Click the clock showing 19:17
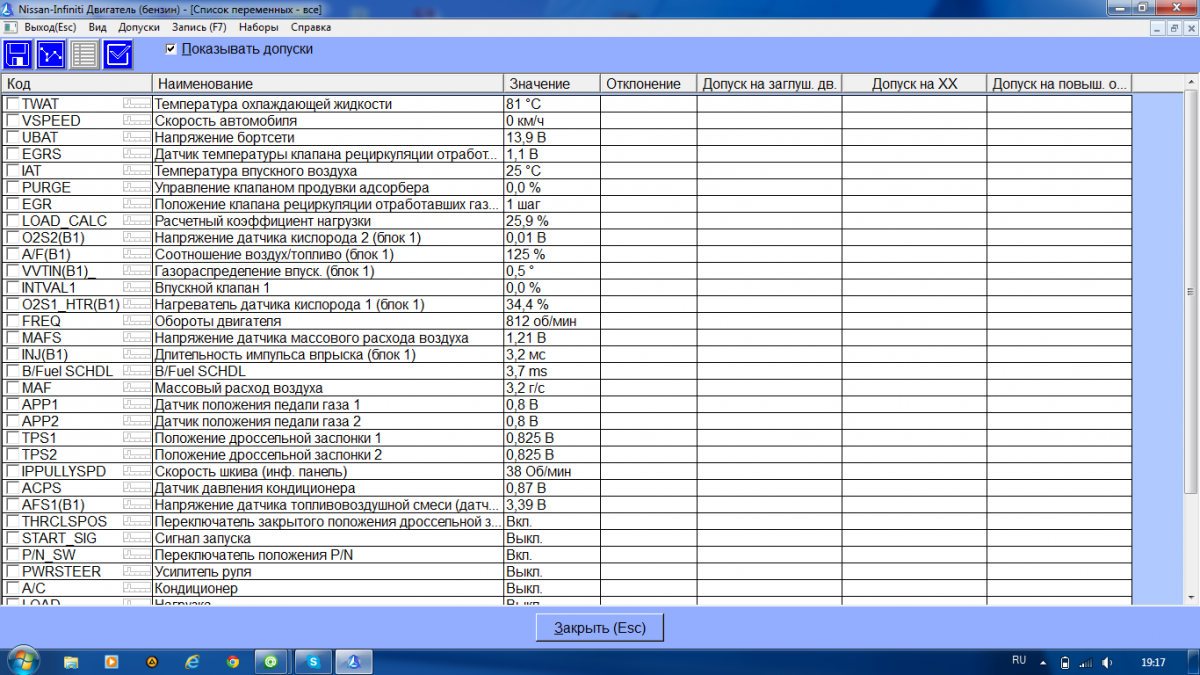The image size is (1200, 675). point(1153,662)
